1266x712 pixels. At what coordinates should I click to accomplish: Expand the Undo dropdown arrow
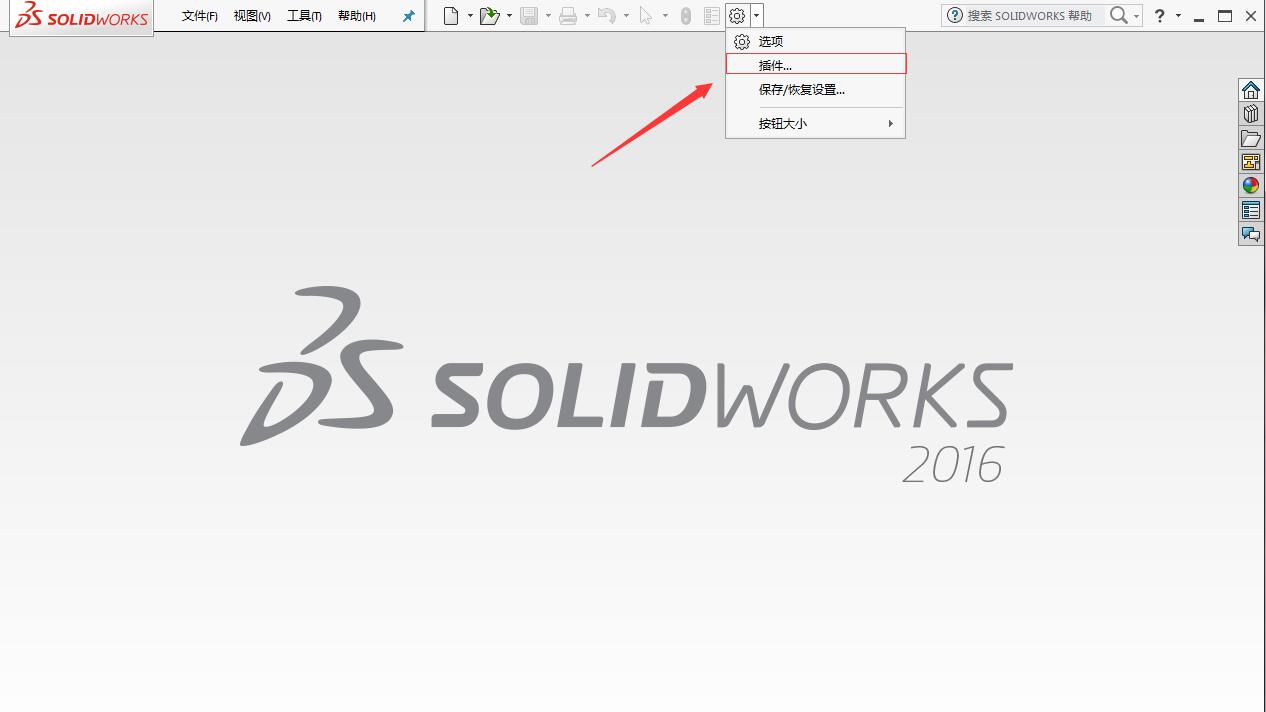point(626,16)
